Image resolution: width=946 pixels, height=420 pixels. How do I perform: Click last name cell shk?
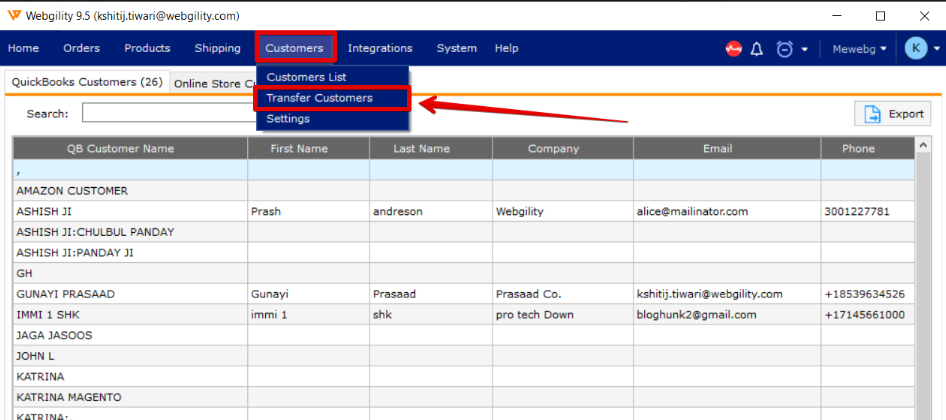point(431,314)
